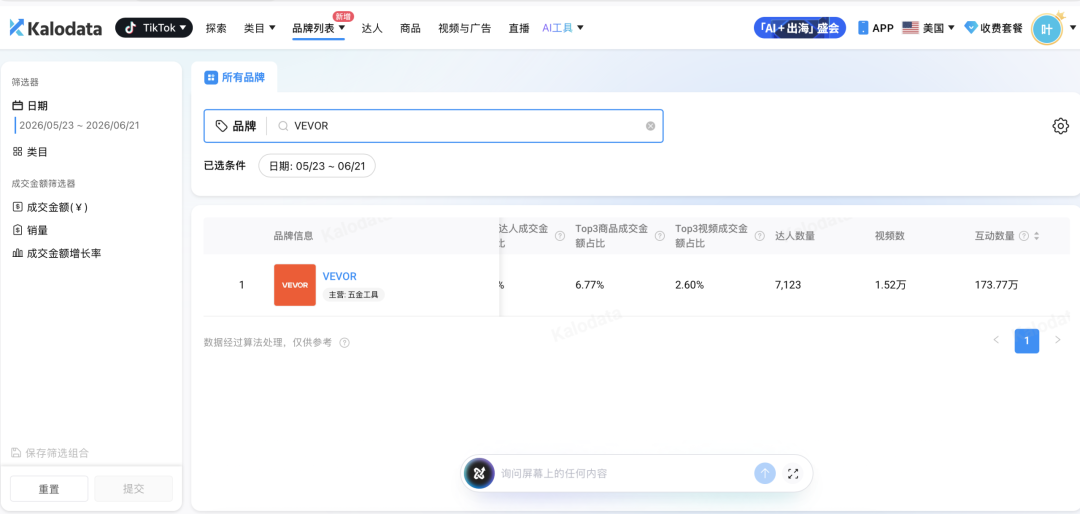The height and width of the screenshot is (514, 1080).
Task: Expand the 品牌列表 menu
Action: [318, 28]
